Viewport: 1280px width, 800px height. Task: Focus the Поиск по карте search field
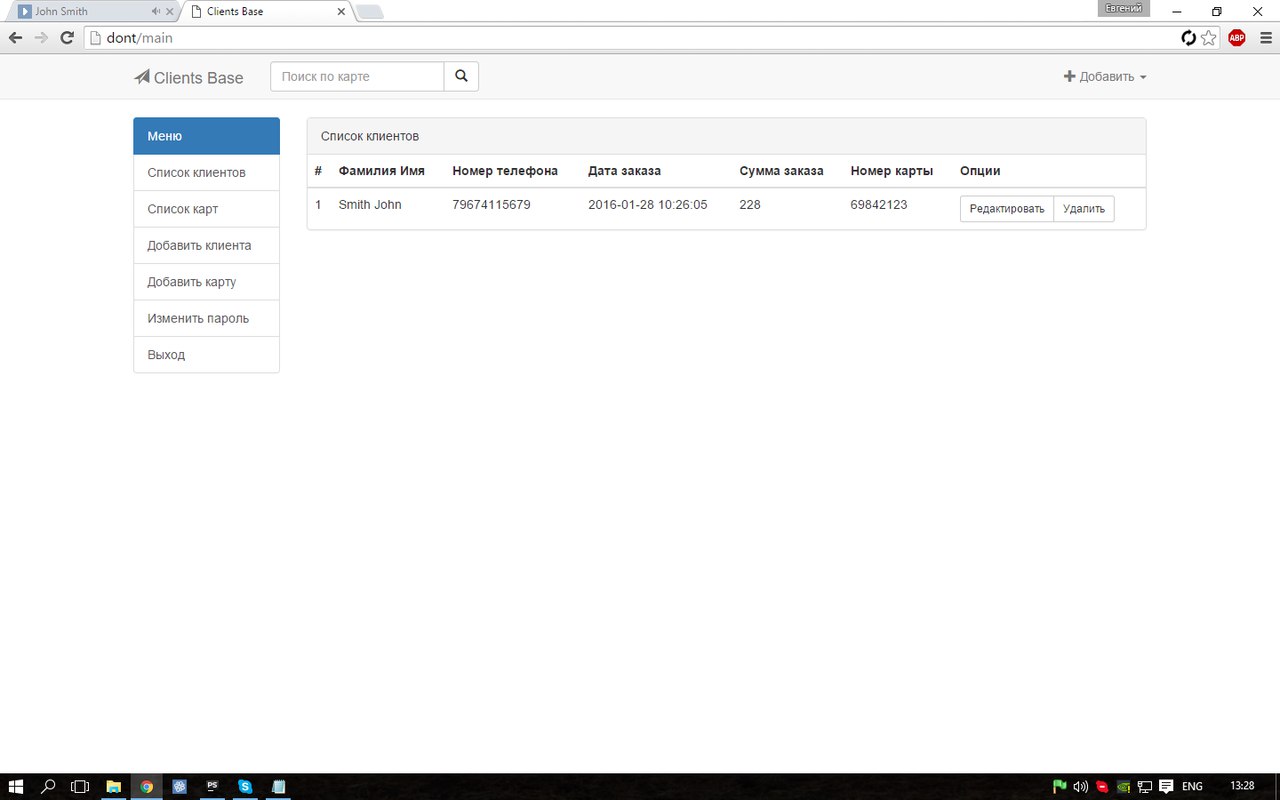tap(357, 76)
